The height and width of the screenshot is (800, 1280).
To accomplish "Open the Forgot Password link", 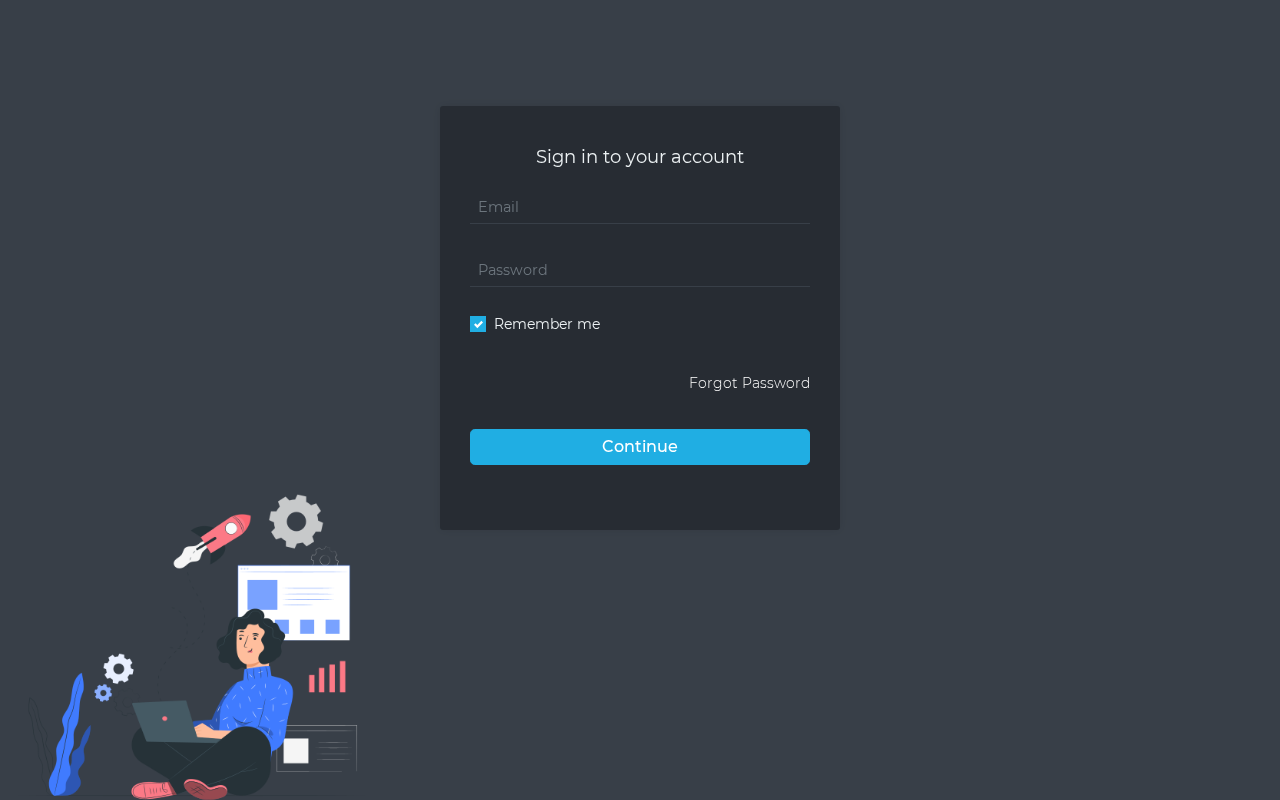I will pyautogui.click(x=749, y=383).
